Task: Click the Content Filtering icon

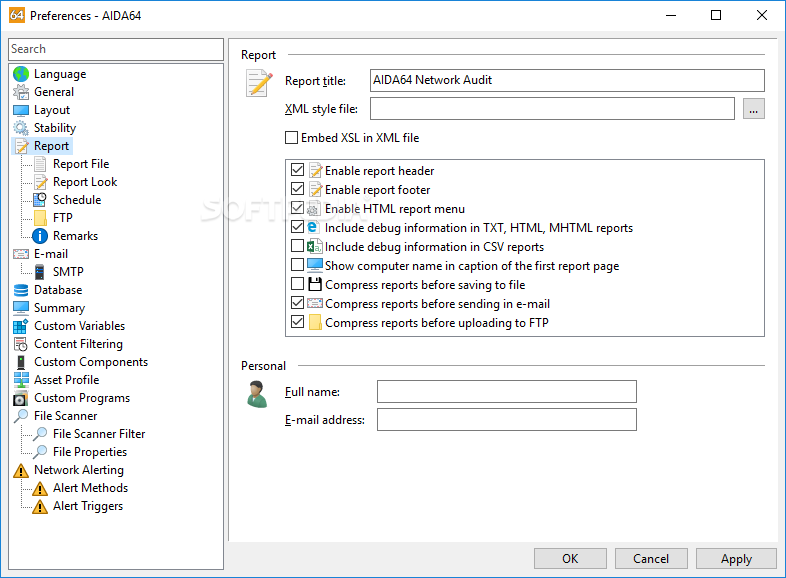Action: pyautogui.click(x=21, y=344)
